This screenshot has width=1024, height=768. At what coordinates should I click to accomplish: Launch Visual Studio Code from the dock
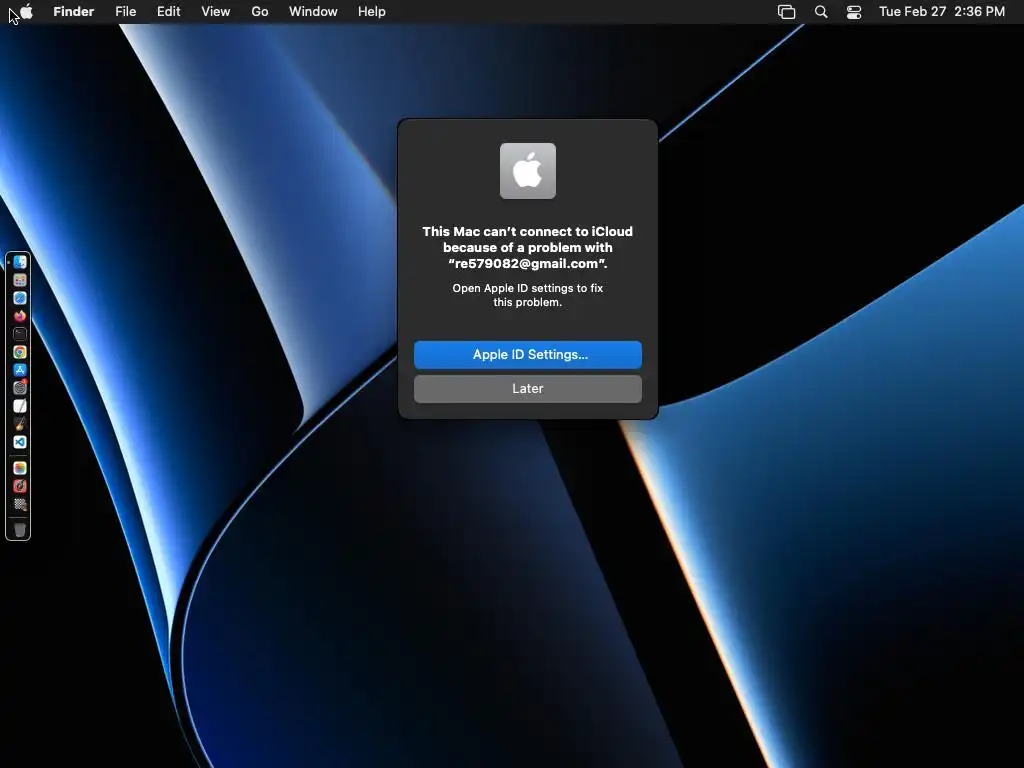pos(20,442)
